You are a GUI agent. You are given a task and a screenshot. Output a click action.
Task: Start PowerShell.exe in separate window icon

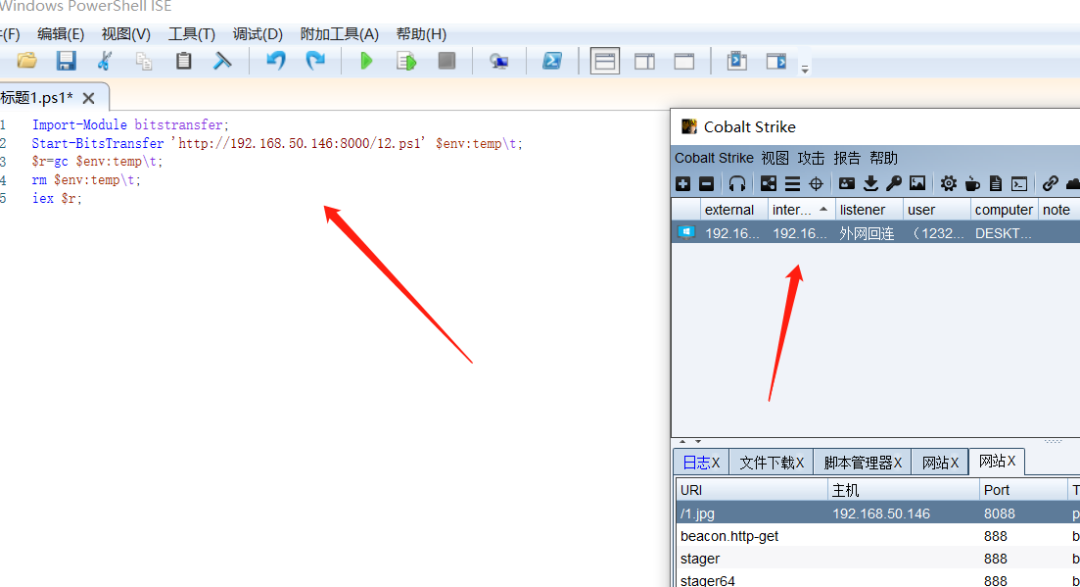(552, 61)
